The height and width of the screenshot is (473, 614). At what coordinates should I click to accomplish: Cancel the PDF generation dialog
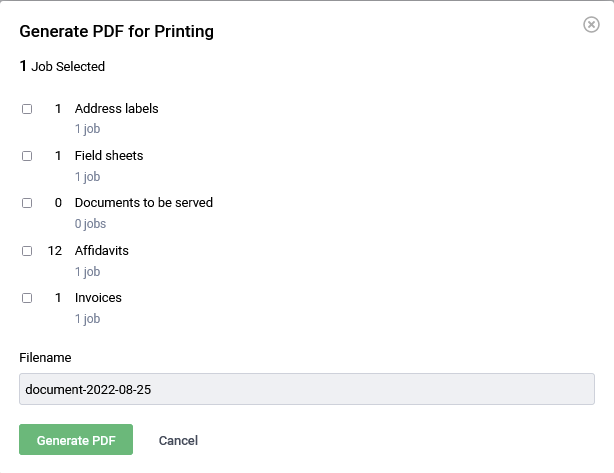(178, 440)
